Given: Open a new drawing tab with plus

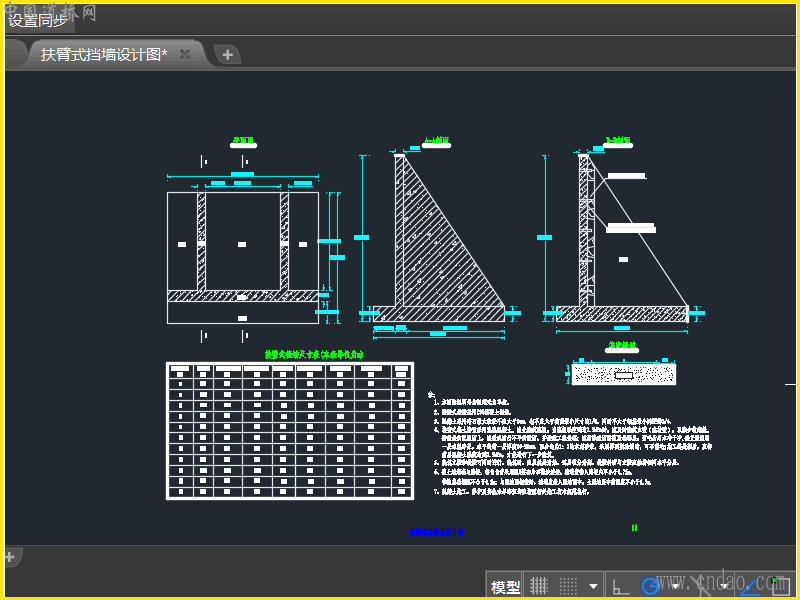Looking at the screenshot, I should pyautogui.click(x=227, y=55).
